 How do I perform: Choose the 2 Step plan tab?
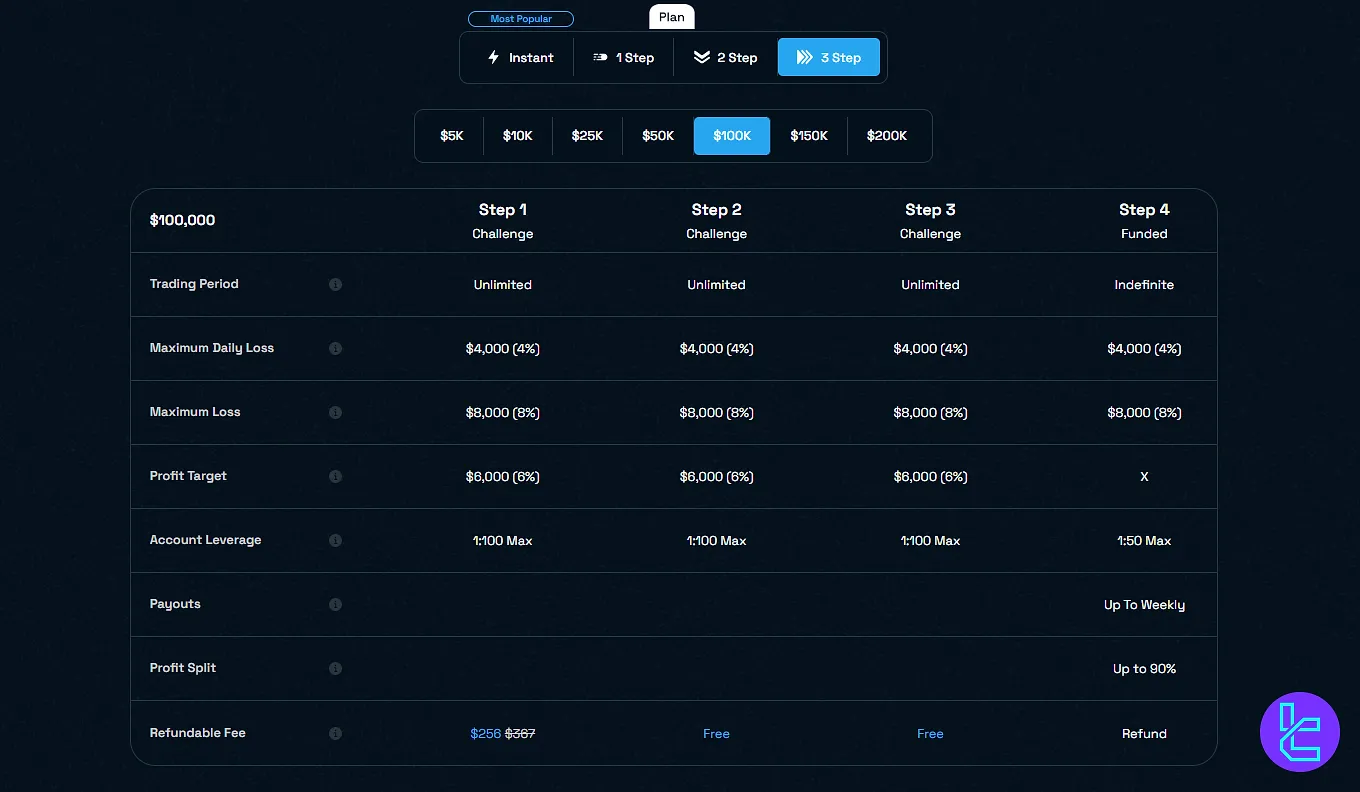click(726, 58)
